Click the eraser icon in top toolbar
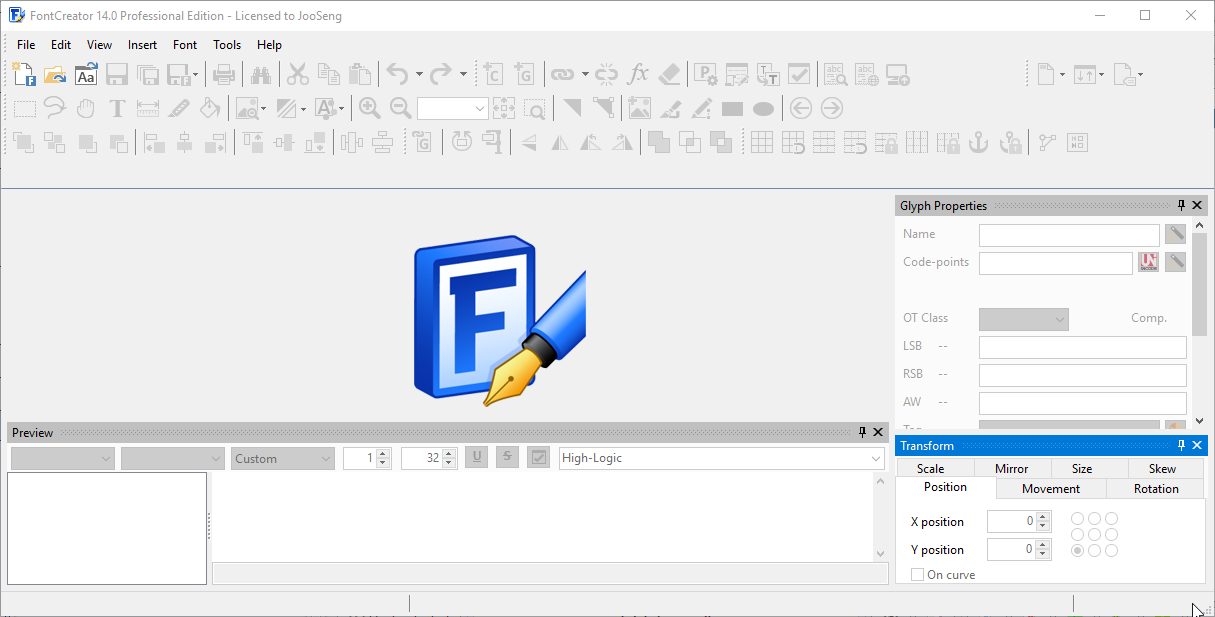This screenshot has width=1215, height=617. click(670, 74)
